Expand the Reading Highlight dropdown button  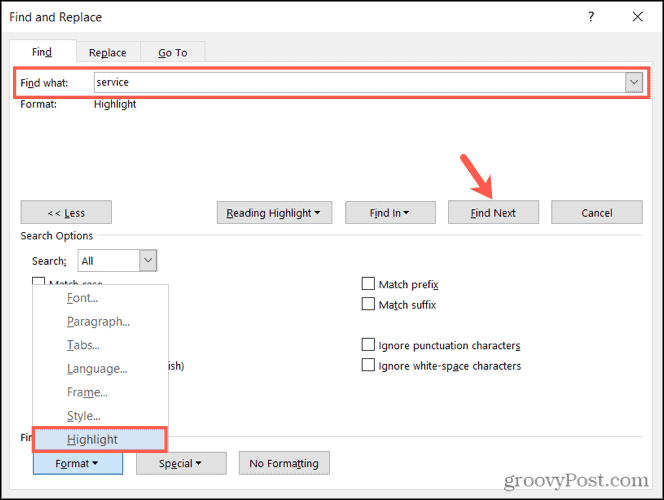click(x=275, y=212)
